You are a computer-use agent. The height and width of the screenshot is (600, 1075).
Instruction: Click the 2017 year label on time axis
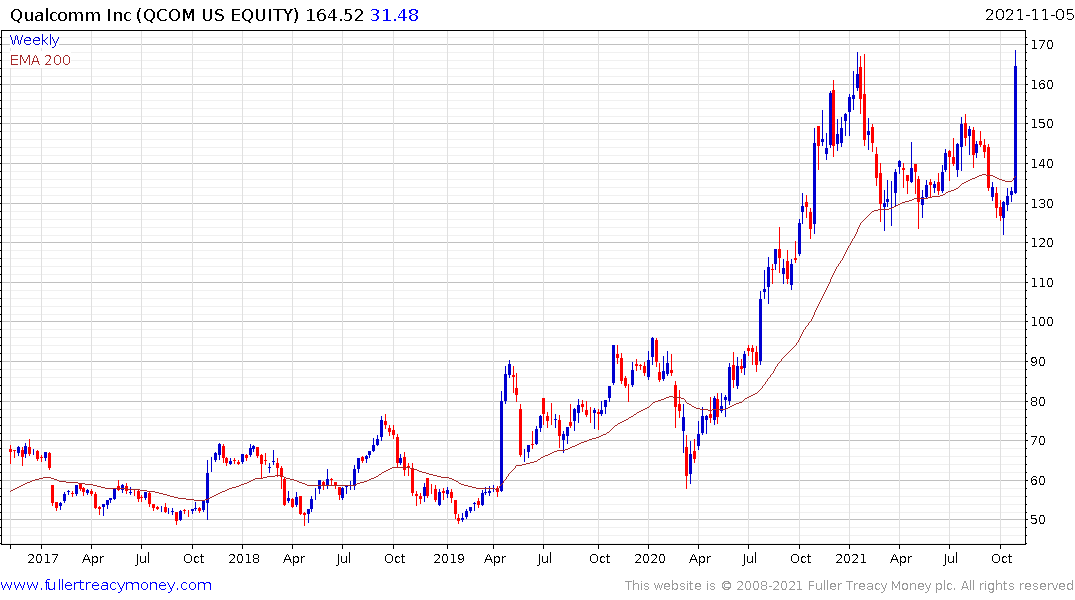(x=43, y=558)
